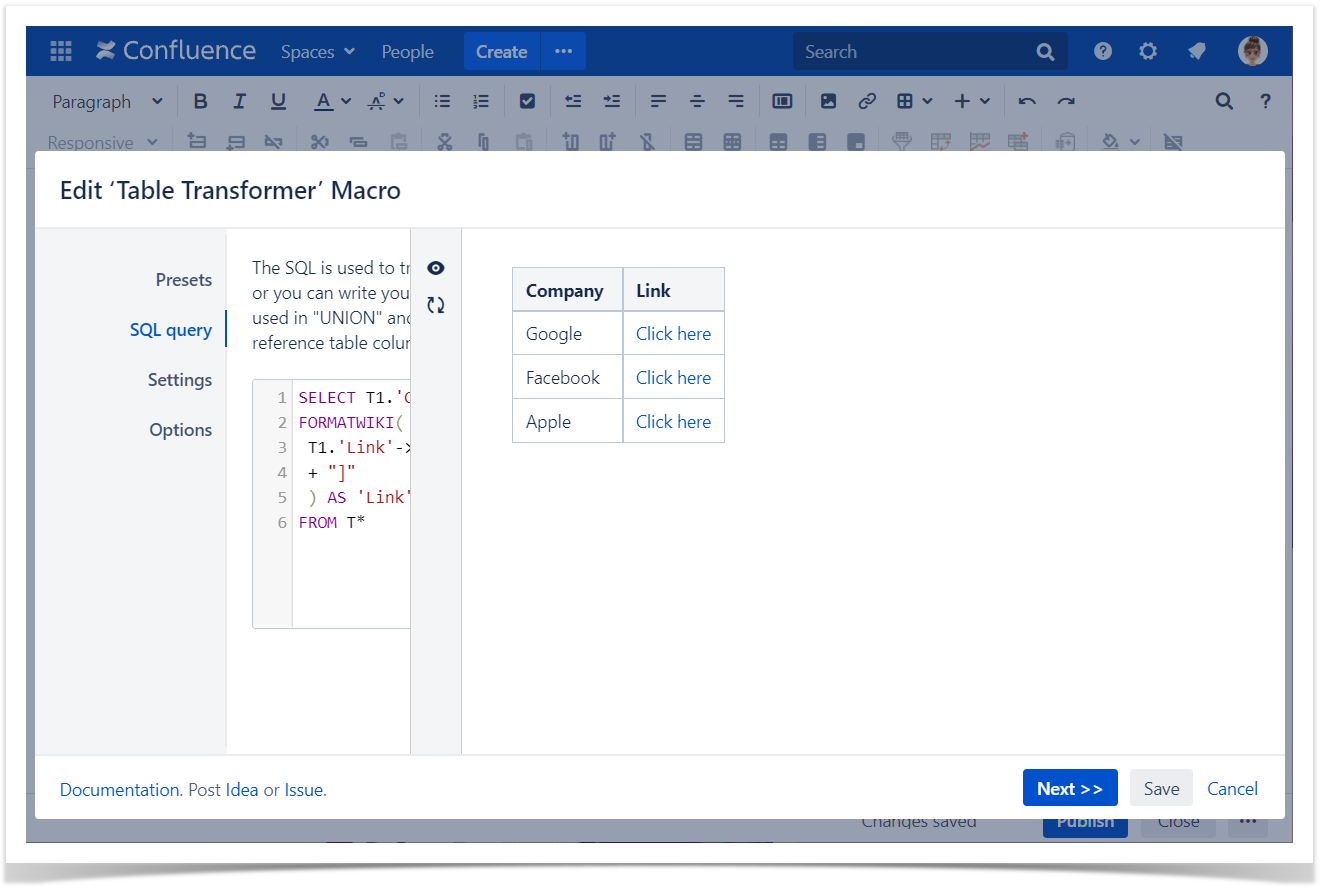Click the insert link icon
The image size is (1327, 892).
(867, 101)
